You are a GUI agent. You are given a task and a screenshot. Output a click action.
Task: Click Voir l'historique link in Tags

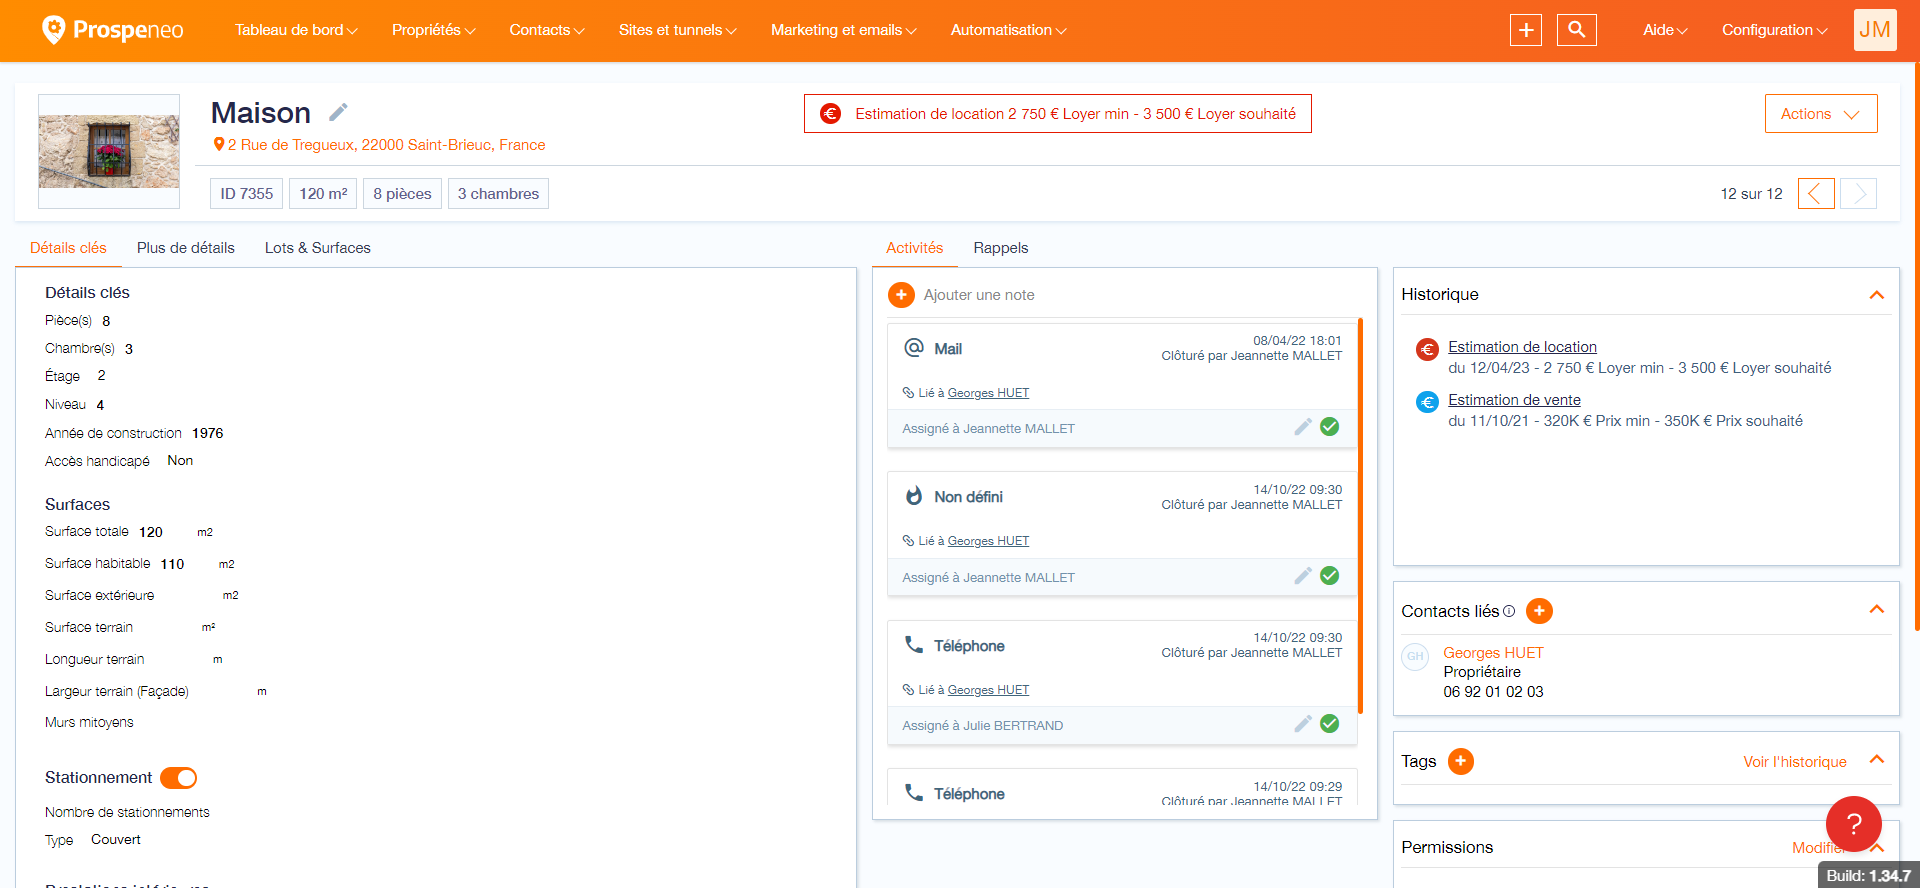point(1794,762)
